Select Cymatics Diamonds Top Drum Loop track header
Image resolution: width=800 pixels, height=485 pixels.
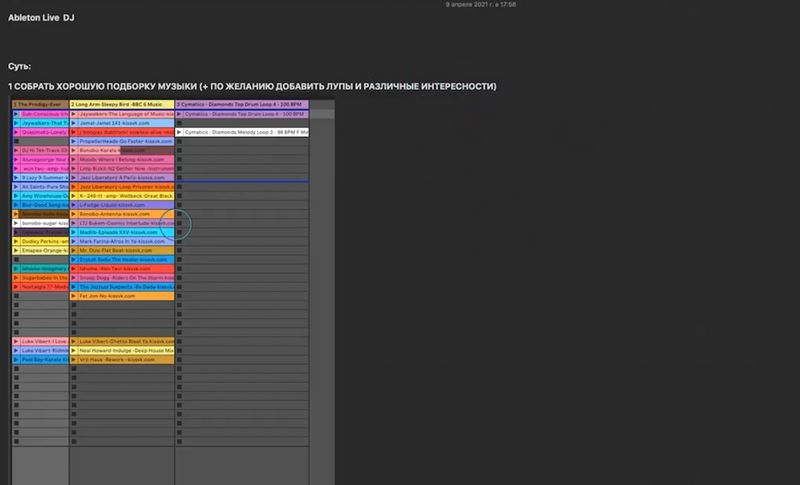(x=241, y=104)
